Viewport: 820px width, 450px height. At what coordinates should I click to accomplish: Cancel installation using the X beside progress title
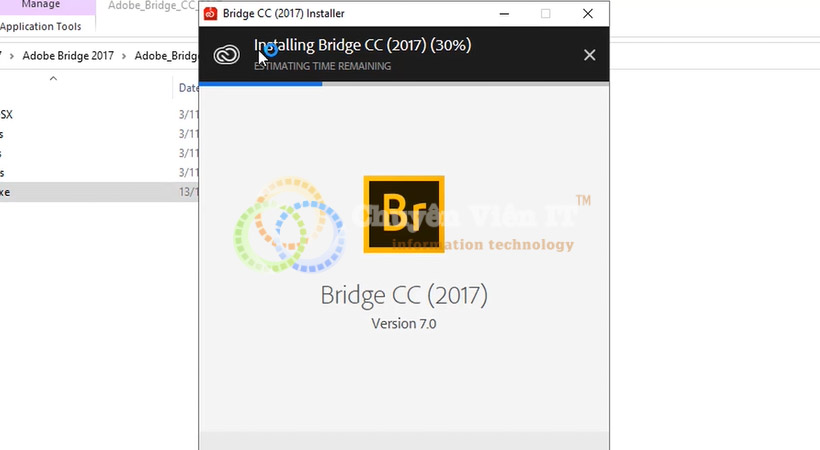tap(589, 55)
